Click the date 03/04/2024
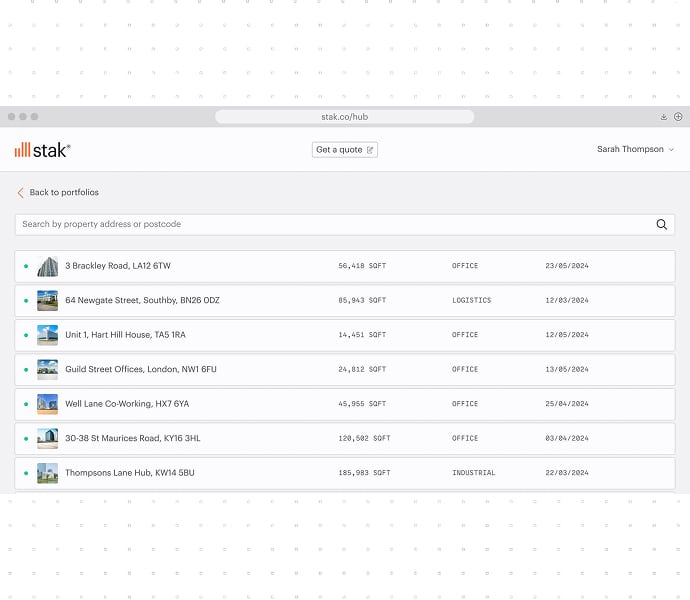Screen dimensions: 690x600 [567, 438]
